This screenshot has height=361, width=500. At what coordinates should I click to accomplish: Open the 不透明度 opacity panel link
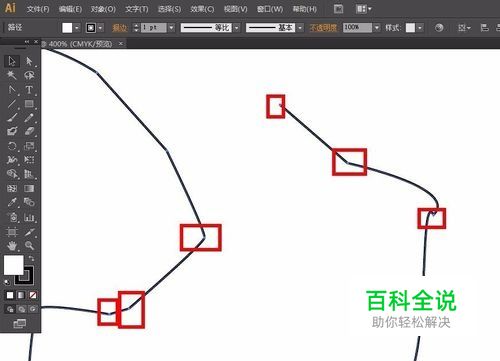[323, 28]
